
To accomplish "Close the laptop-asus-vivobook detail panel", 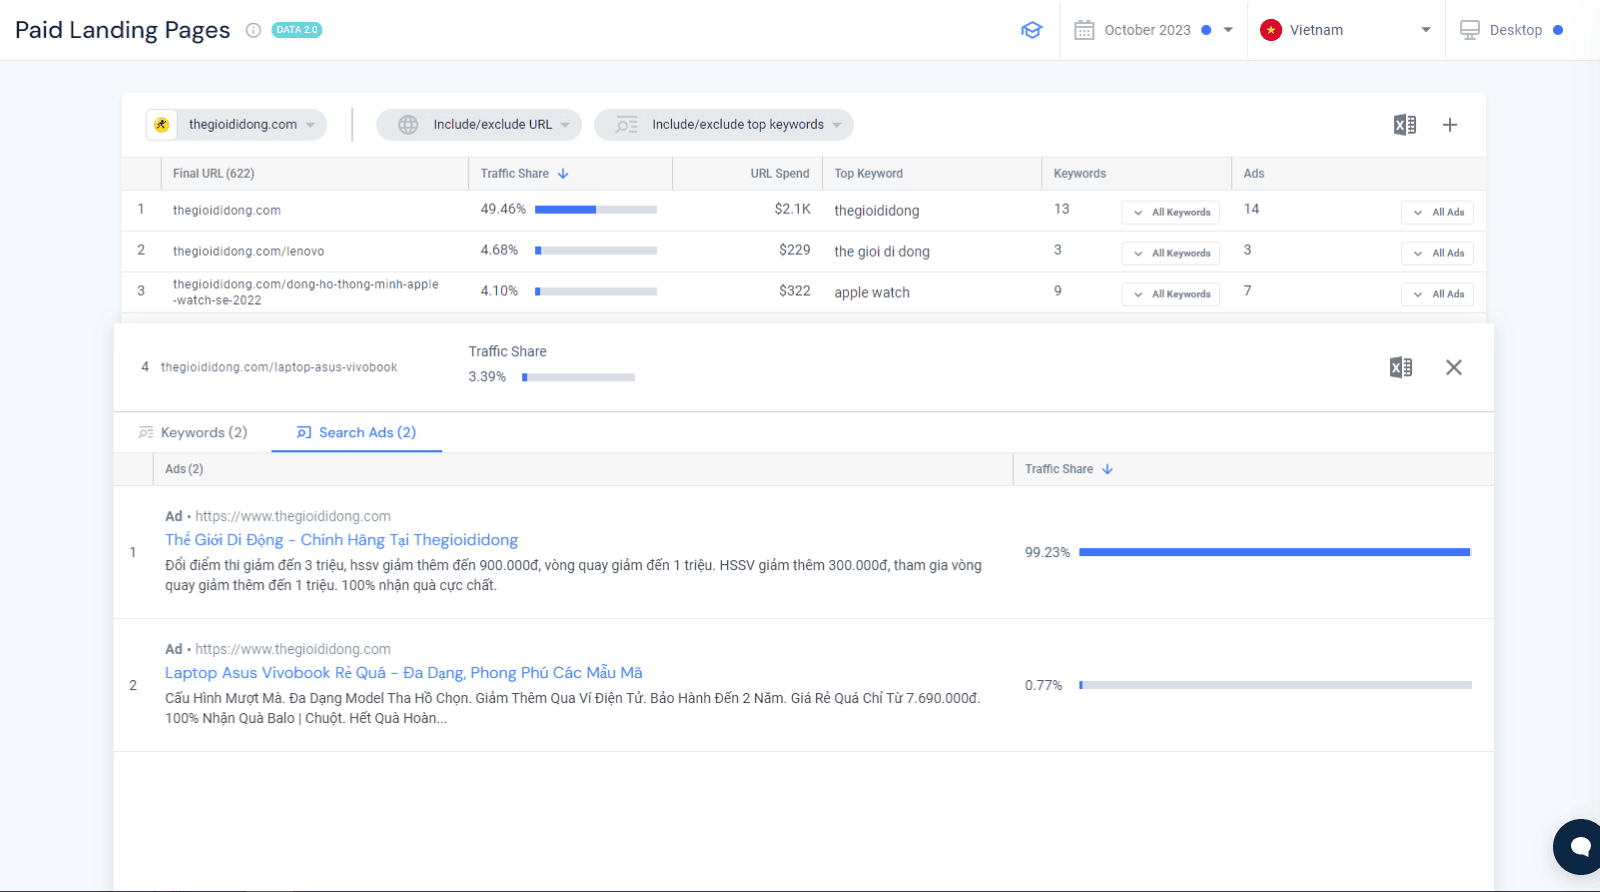I will click(1454, 367).
